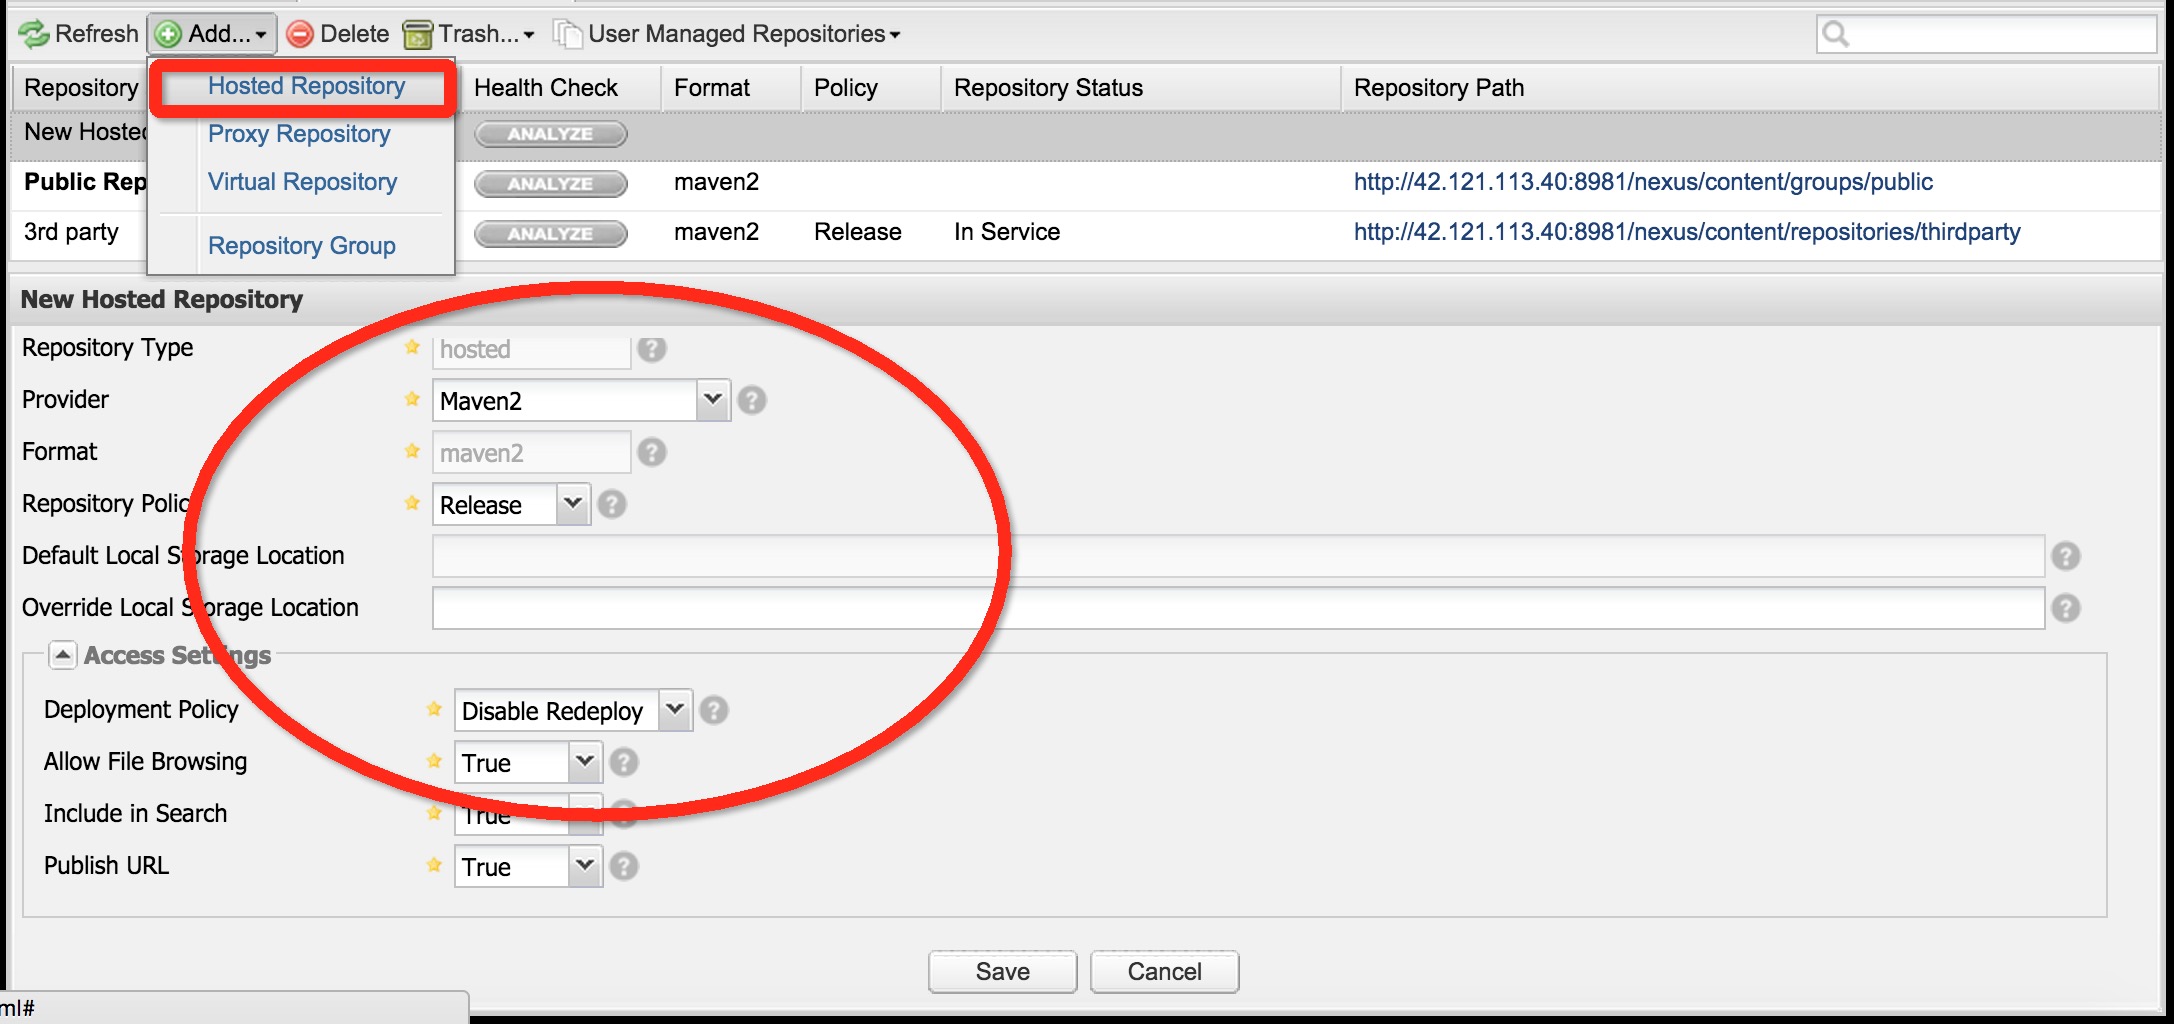2174x1024 pixels.
Task: Click help icon next to Deployment Policy
Action: (x=714, y=711)
